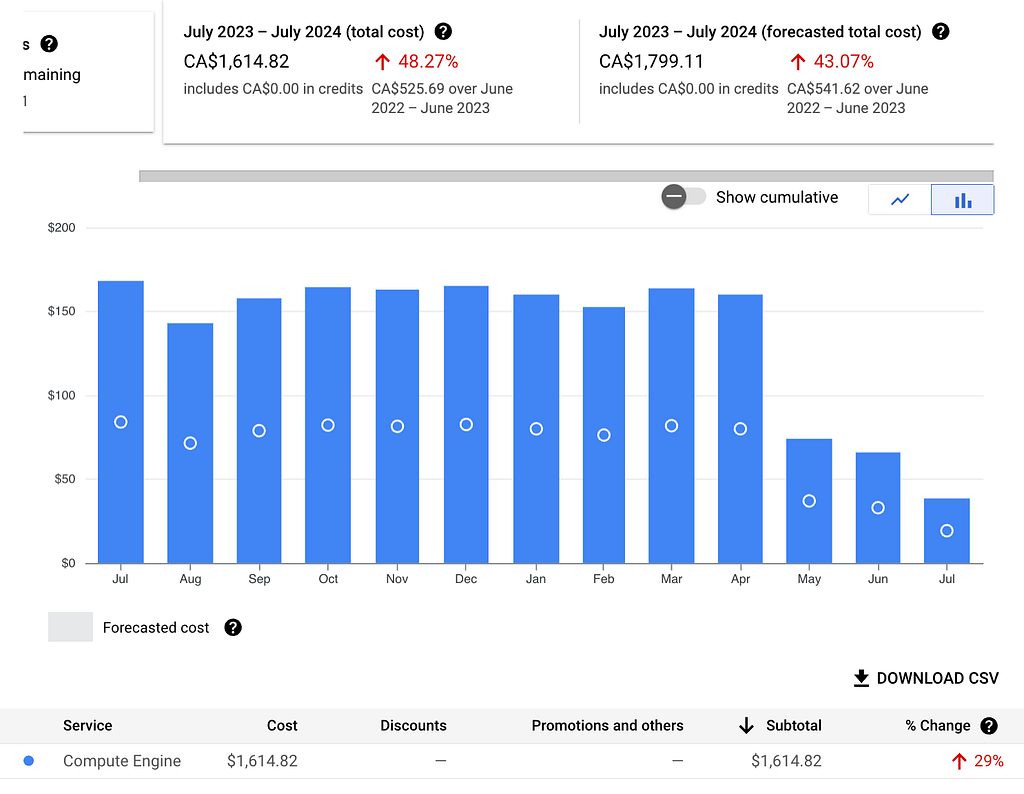
Task: Select the Mar bar in chart
Action: (x=671, y=426)
